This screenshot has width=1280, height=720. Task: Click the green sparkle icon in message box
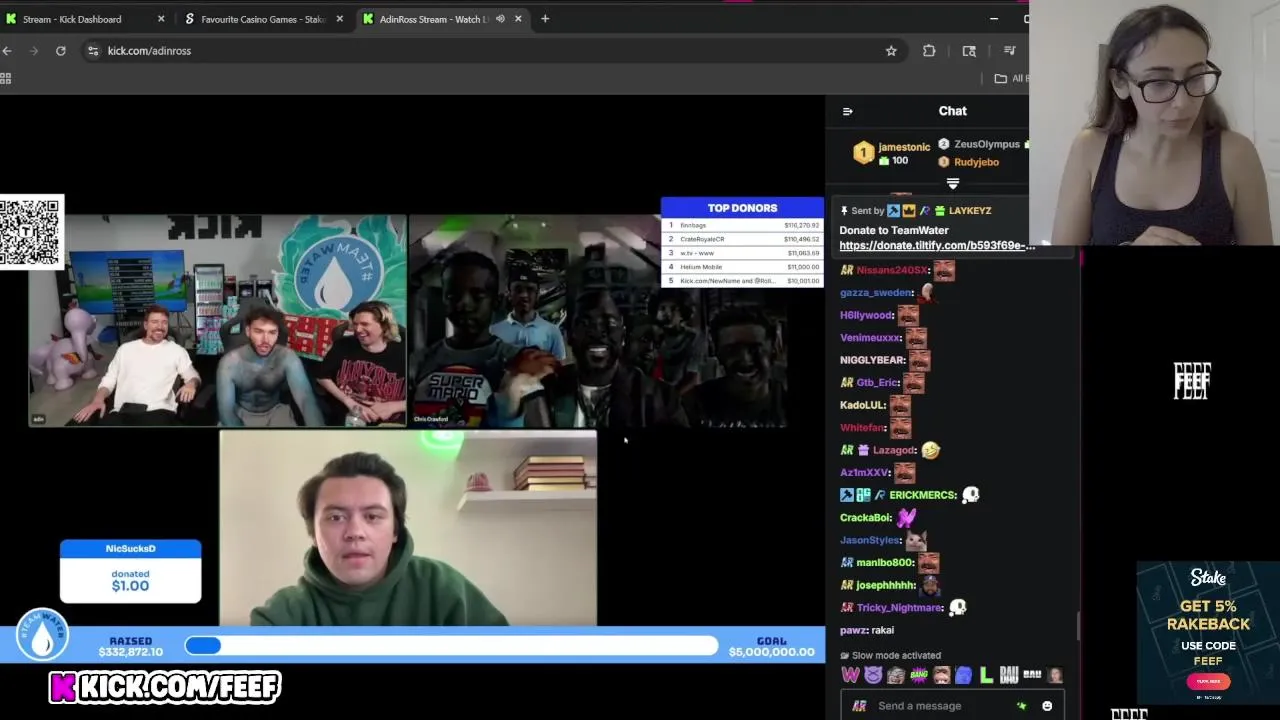(1021, 706)
